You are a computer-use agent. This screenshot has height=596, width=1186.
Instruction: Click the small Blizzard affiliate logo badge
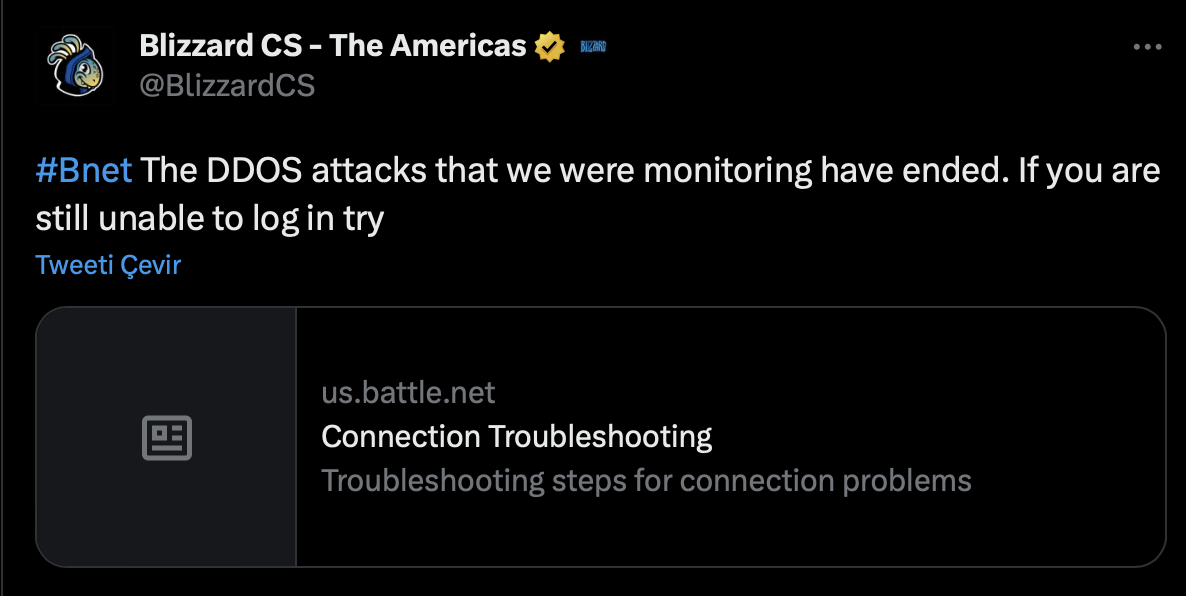(x=593, y=46)
